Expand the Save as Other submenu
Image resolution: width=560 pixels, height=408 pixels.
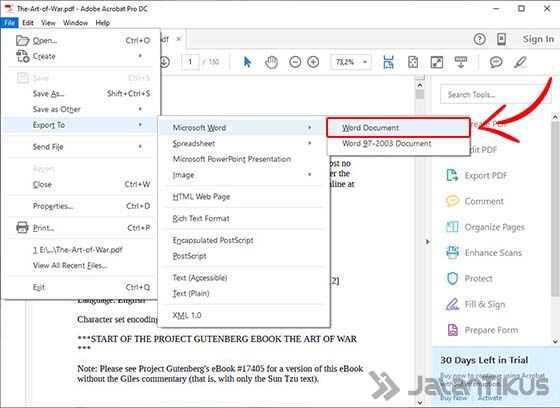81,109
